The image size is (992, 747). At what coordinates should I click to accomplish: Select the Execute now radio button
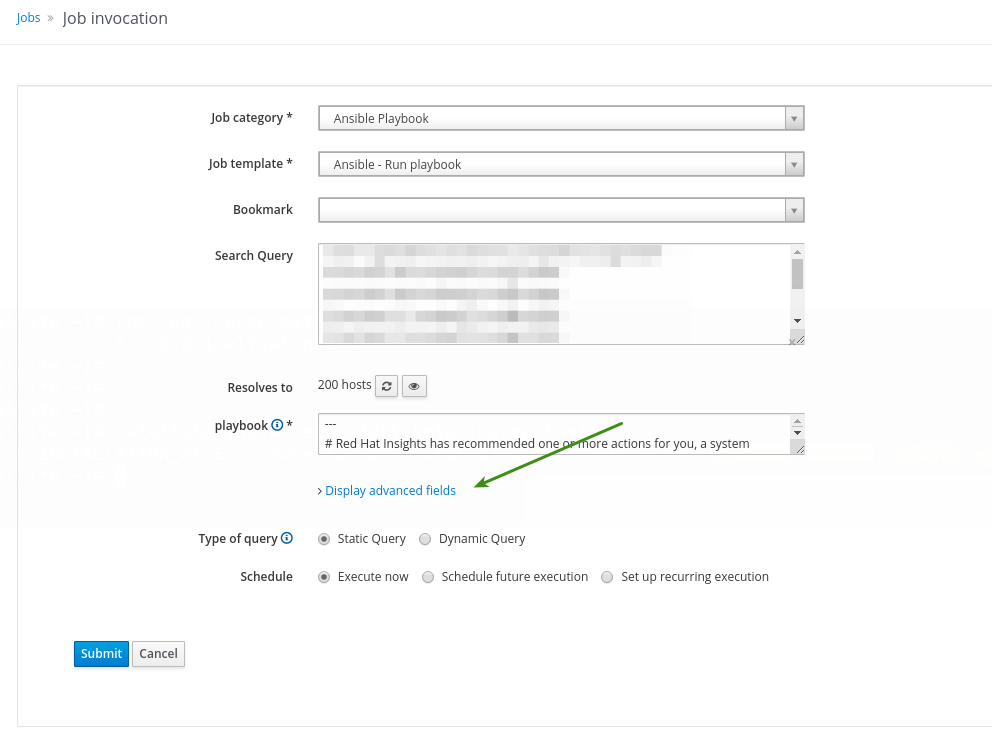(324, 577)
